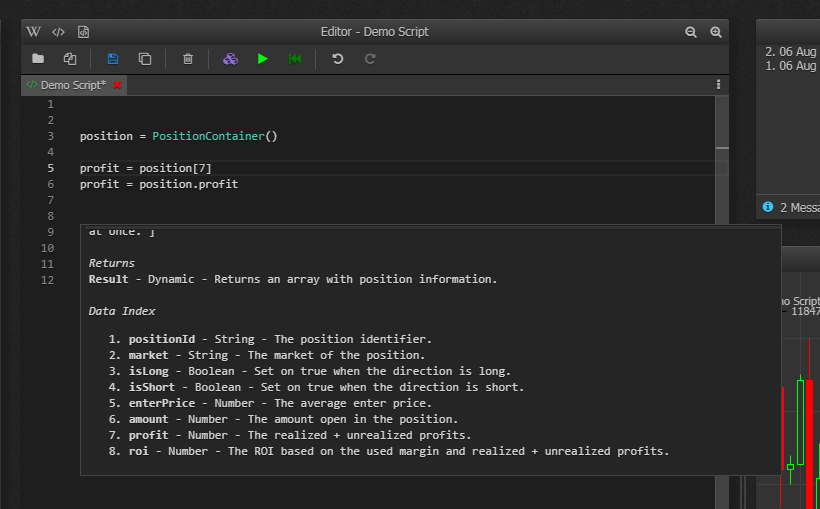Click the first '1. 06 Aug' log entry
The image size is (820, 509).
click(x=790, y=66)
